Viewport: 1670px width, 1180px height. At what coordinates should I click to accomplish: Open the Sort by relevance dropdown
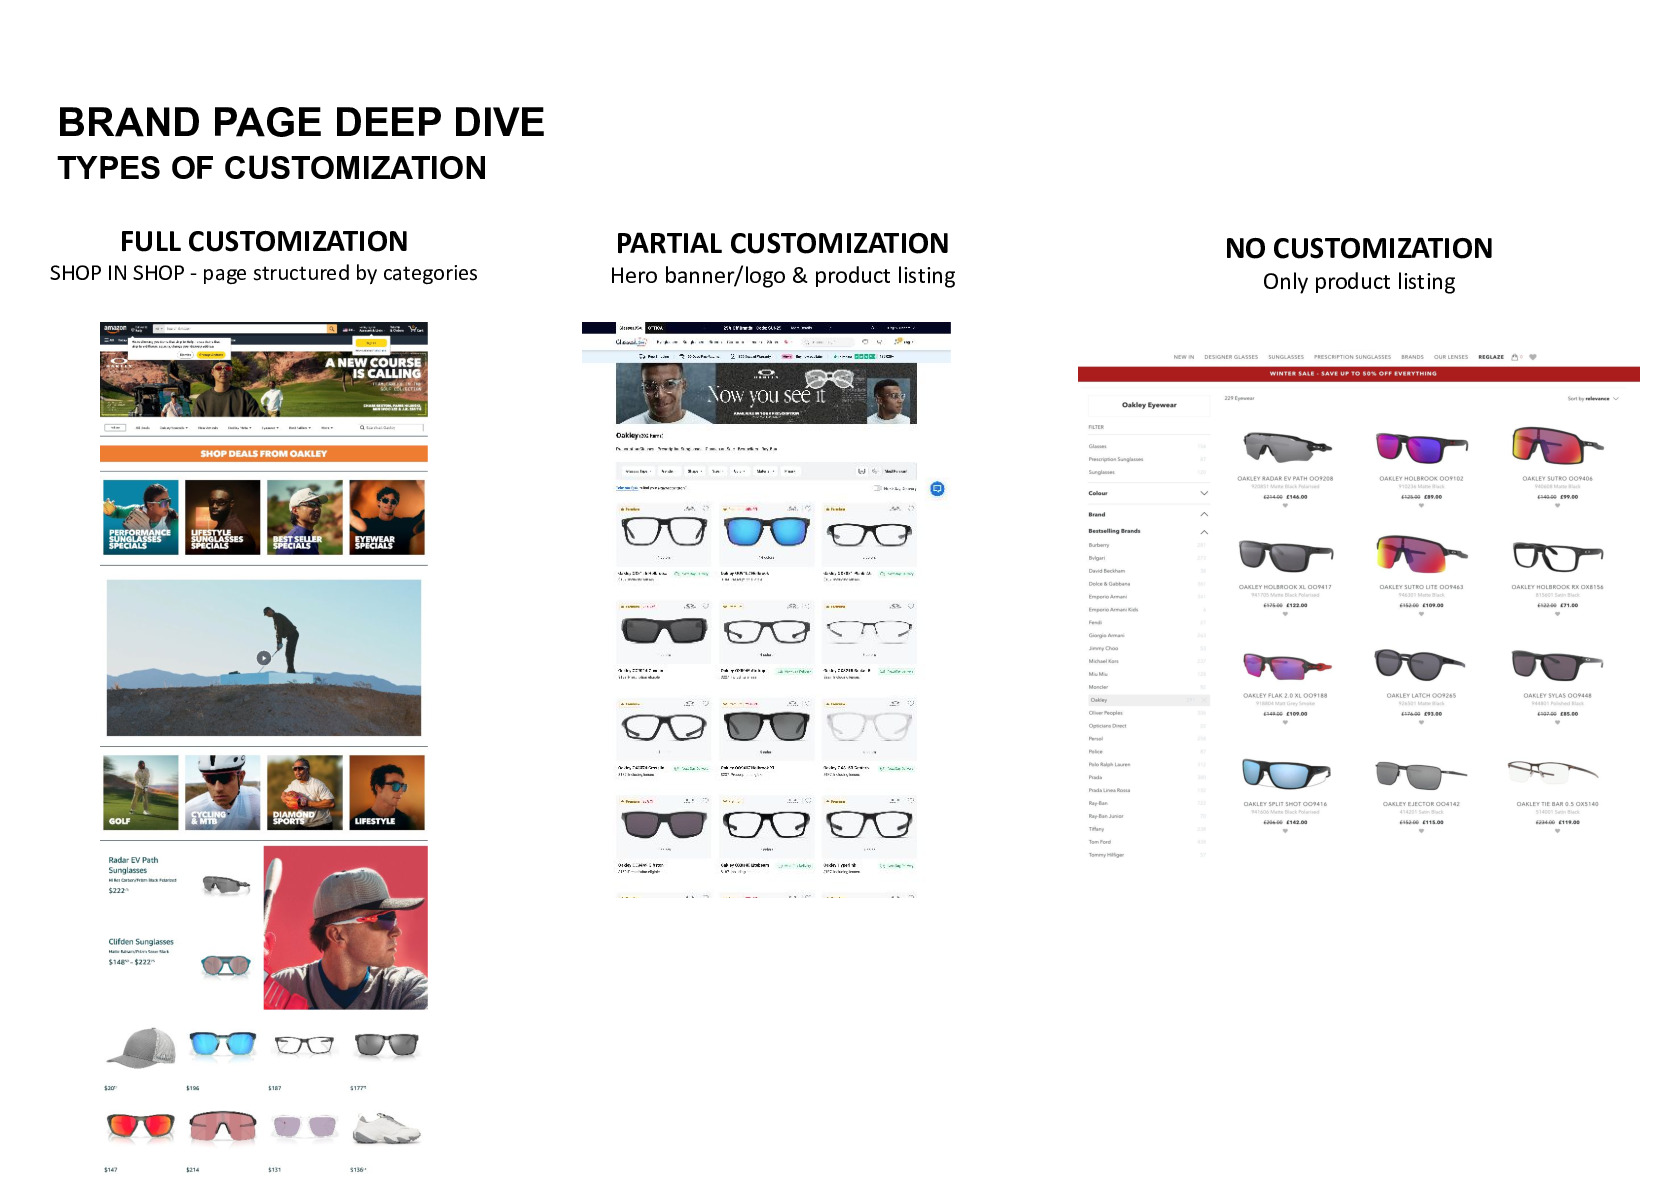tap(1593, 399)
